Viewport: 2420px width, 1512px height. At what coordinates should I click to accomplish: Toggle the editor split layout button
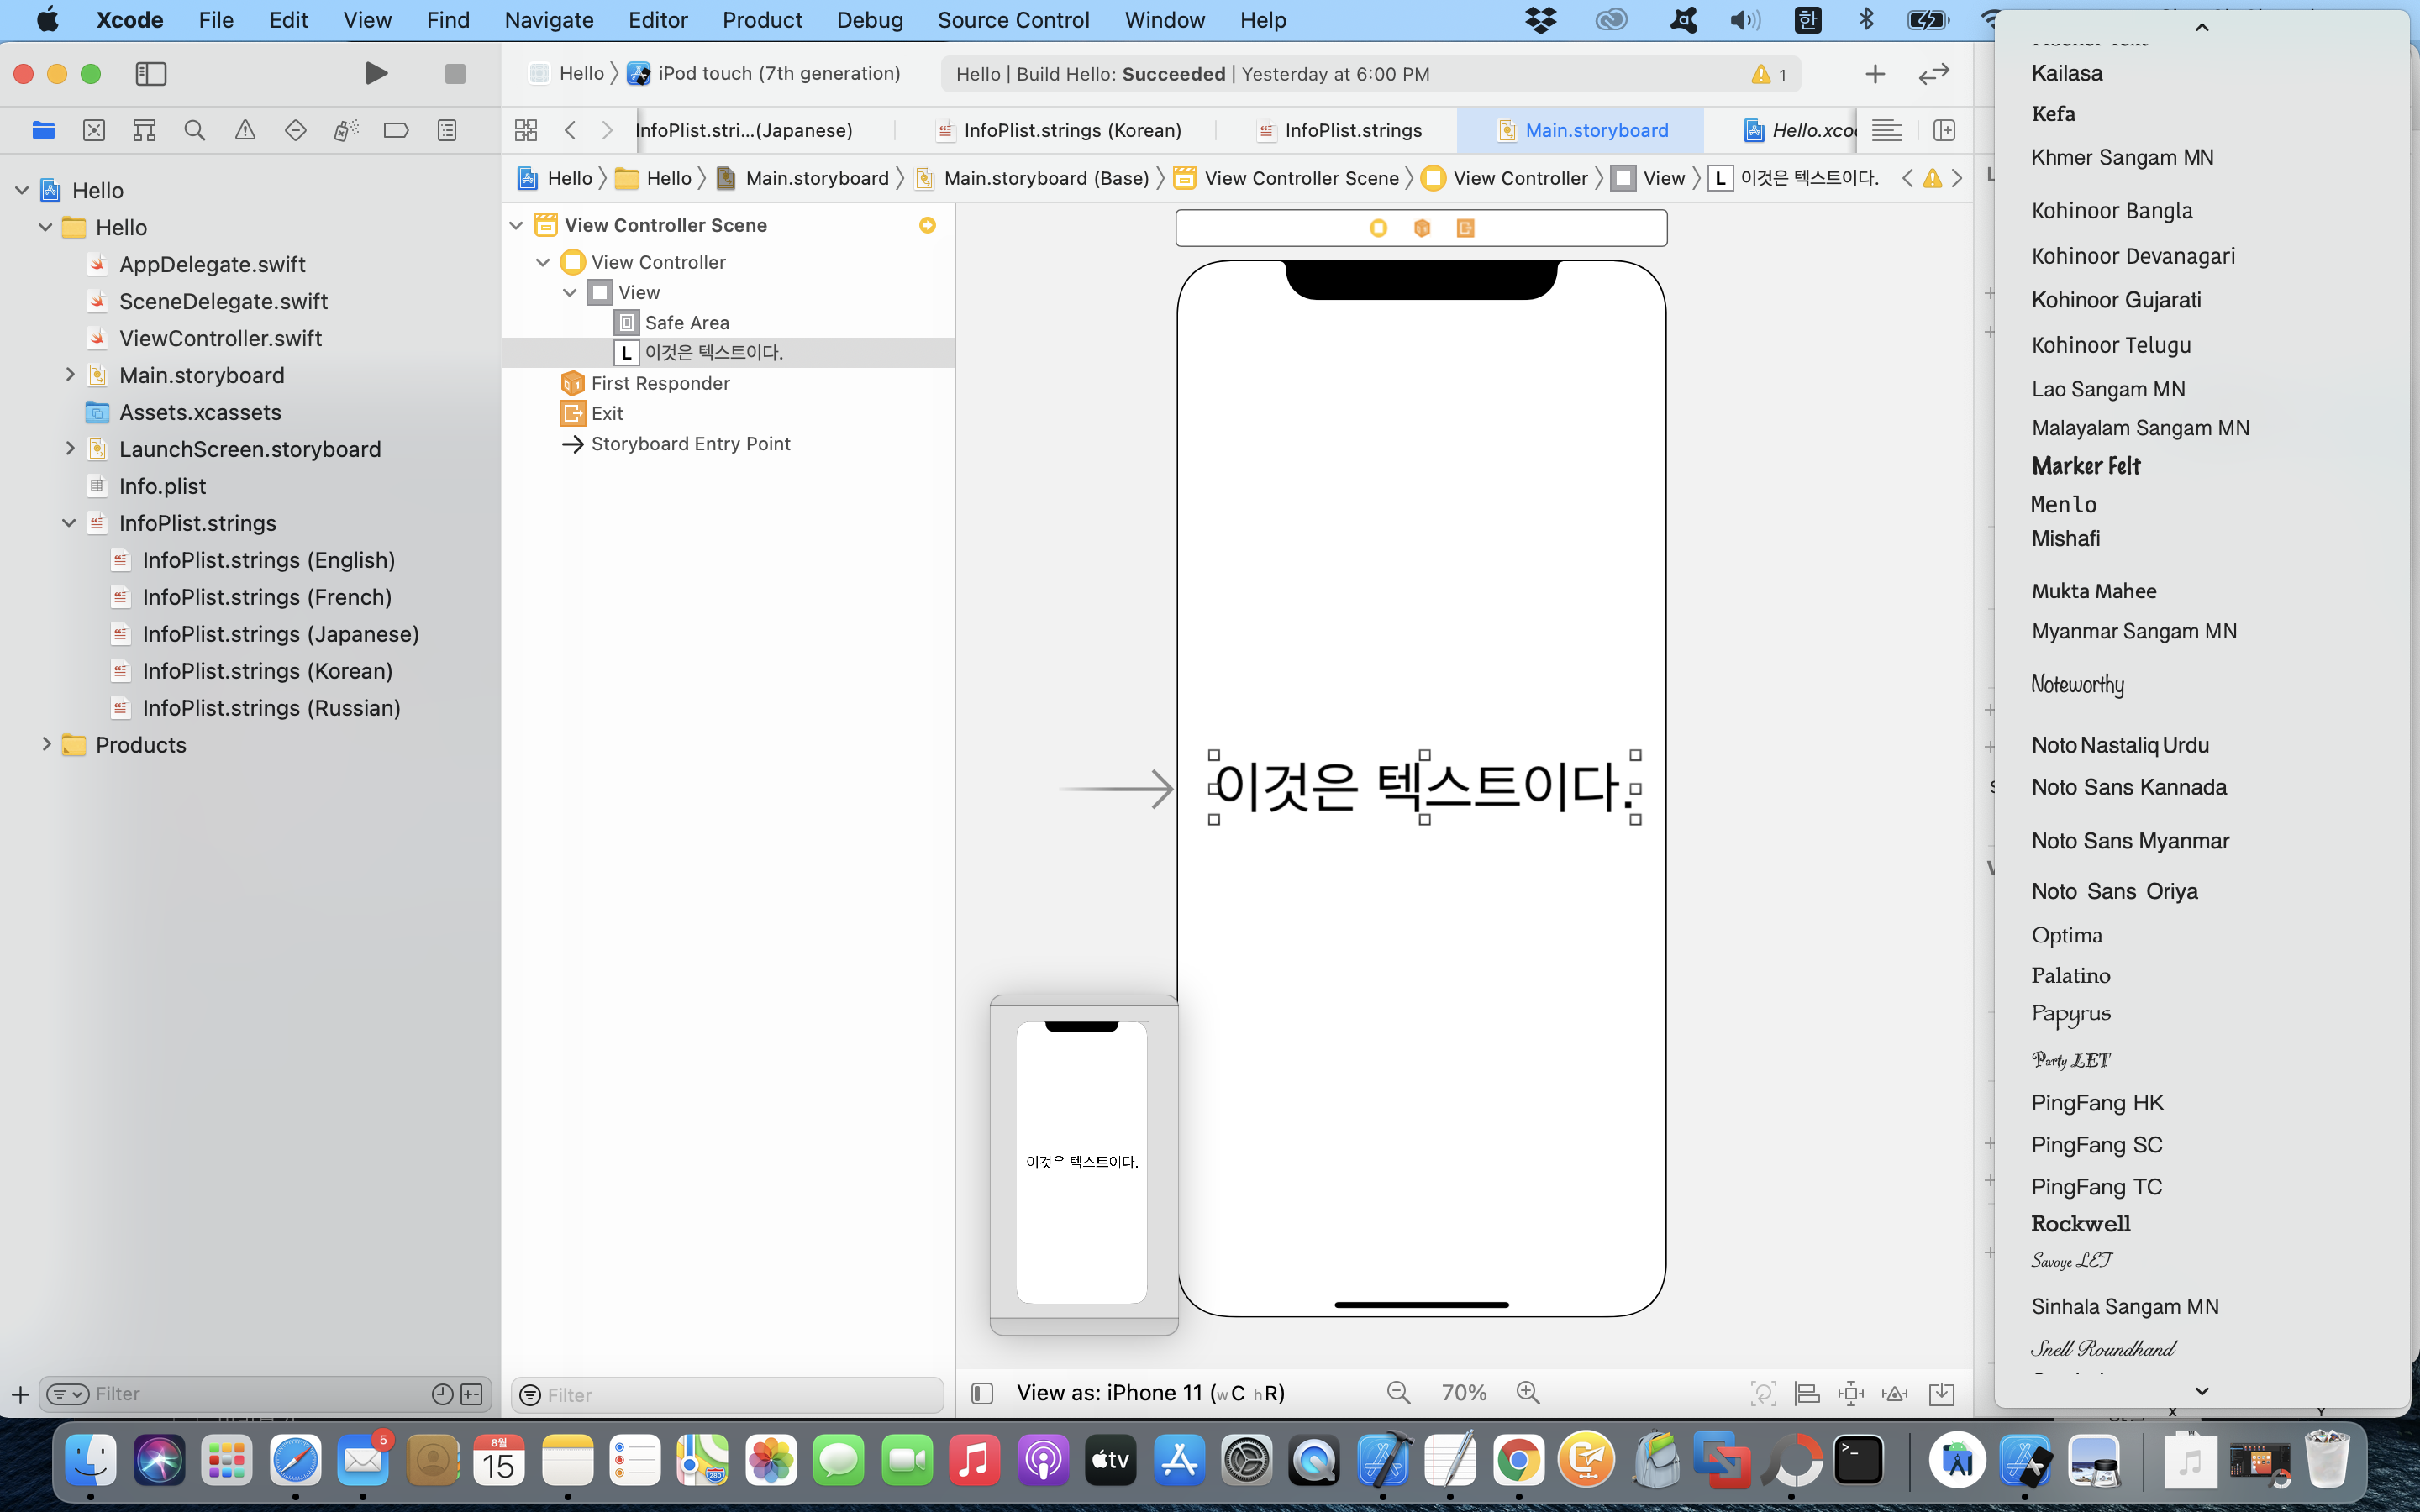[1944, 130]
